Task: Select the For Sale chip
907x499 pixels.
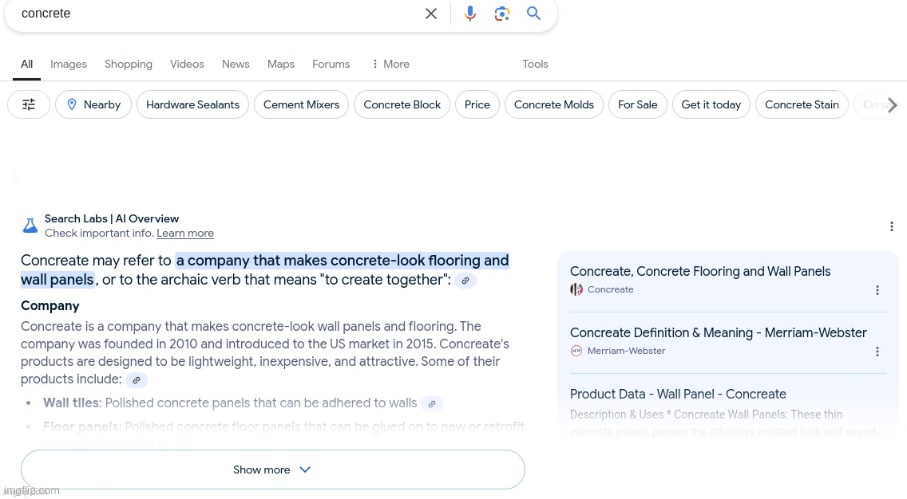Action: click(x=637, y=105)
